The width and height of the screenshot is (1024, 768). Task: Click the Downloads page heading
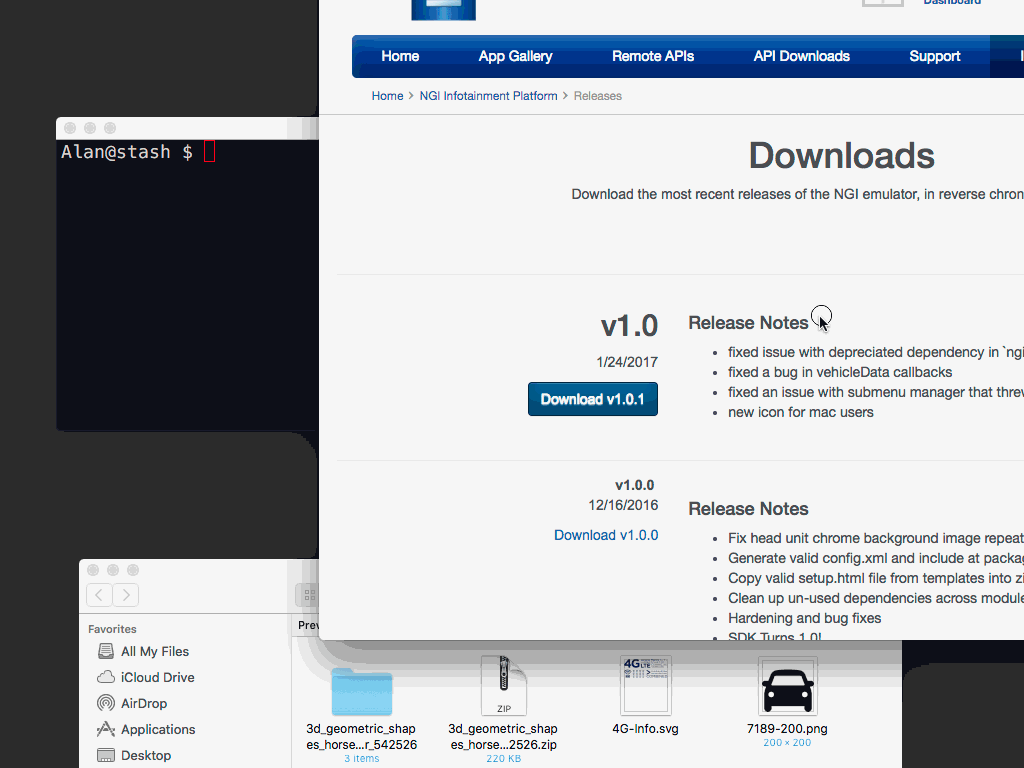pyautogui.click(x=841, y=155)
